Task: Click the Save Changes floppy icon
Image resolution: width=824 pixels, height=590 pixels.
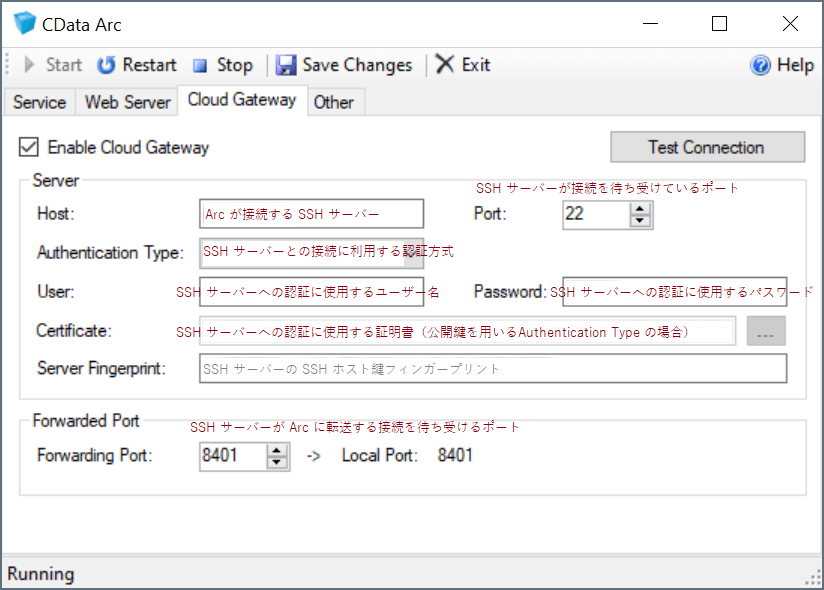Action: [286, 65]
